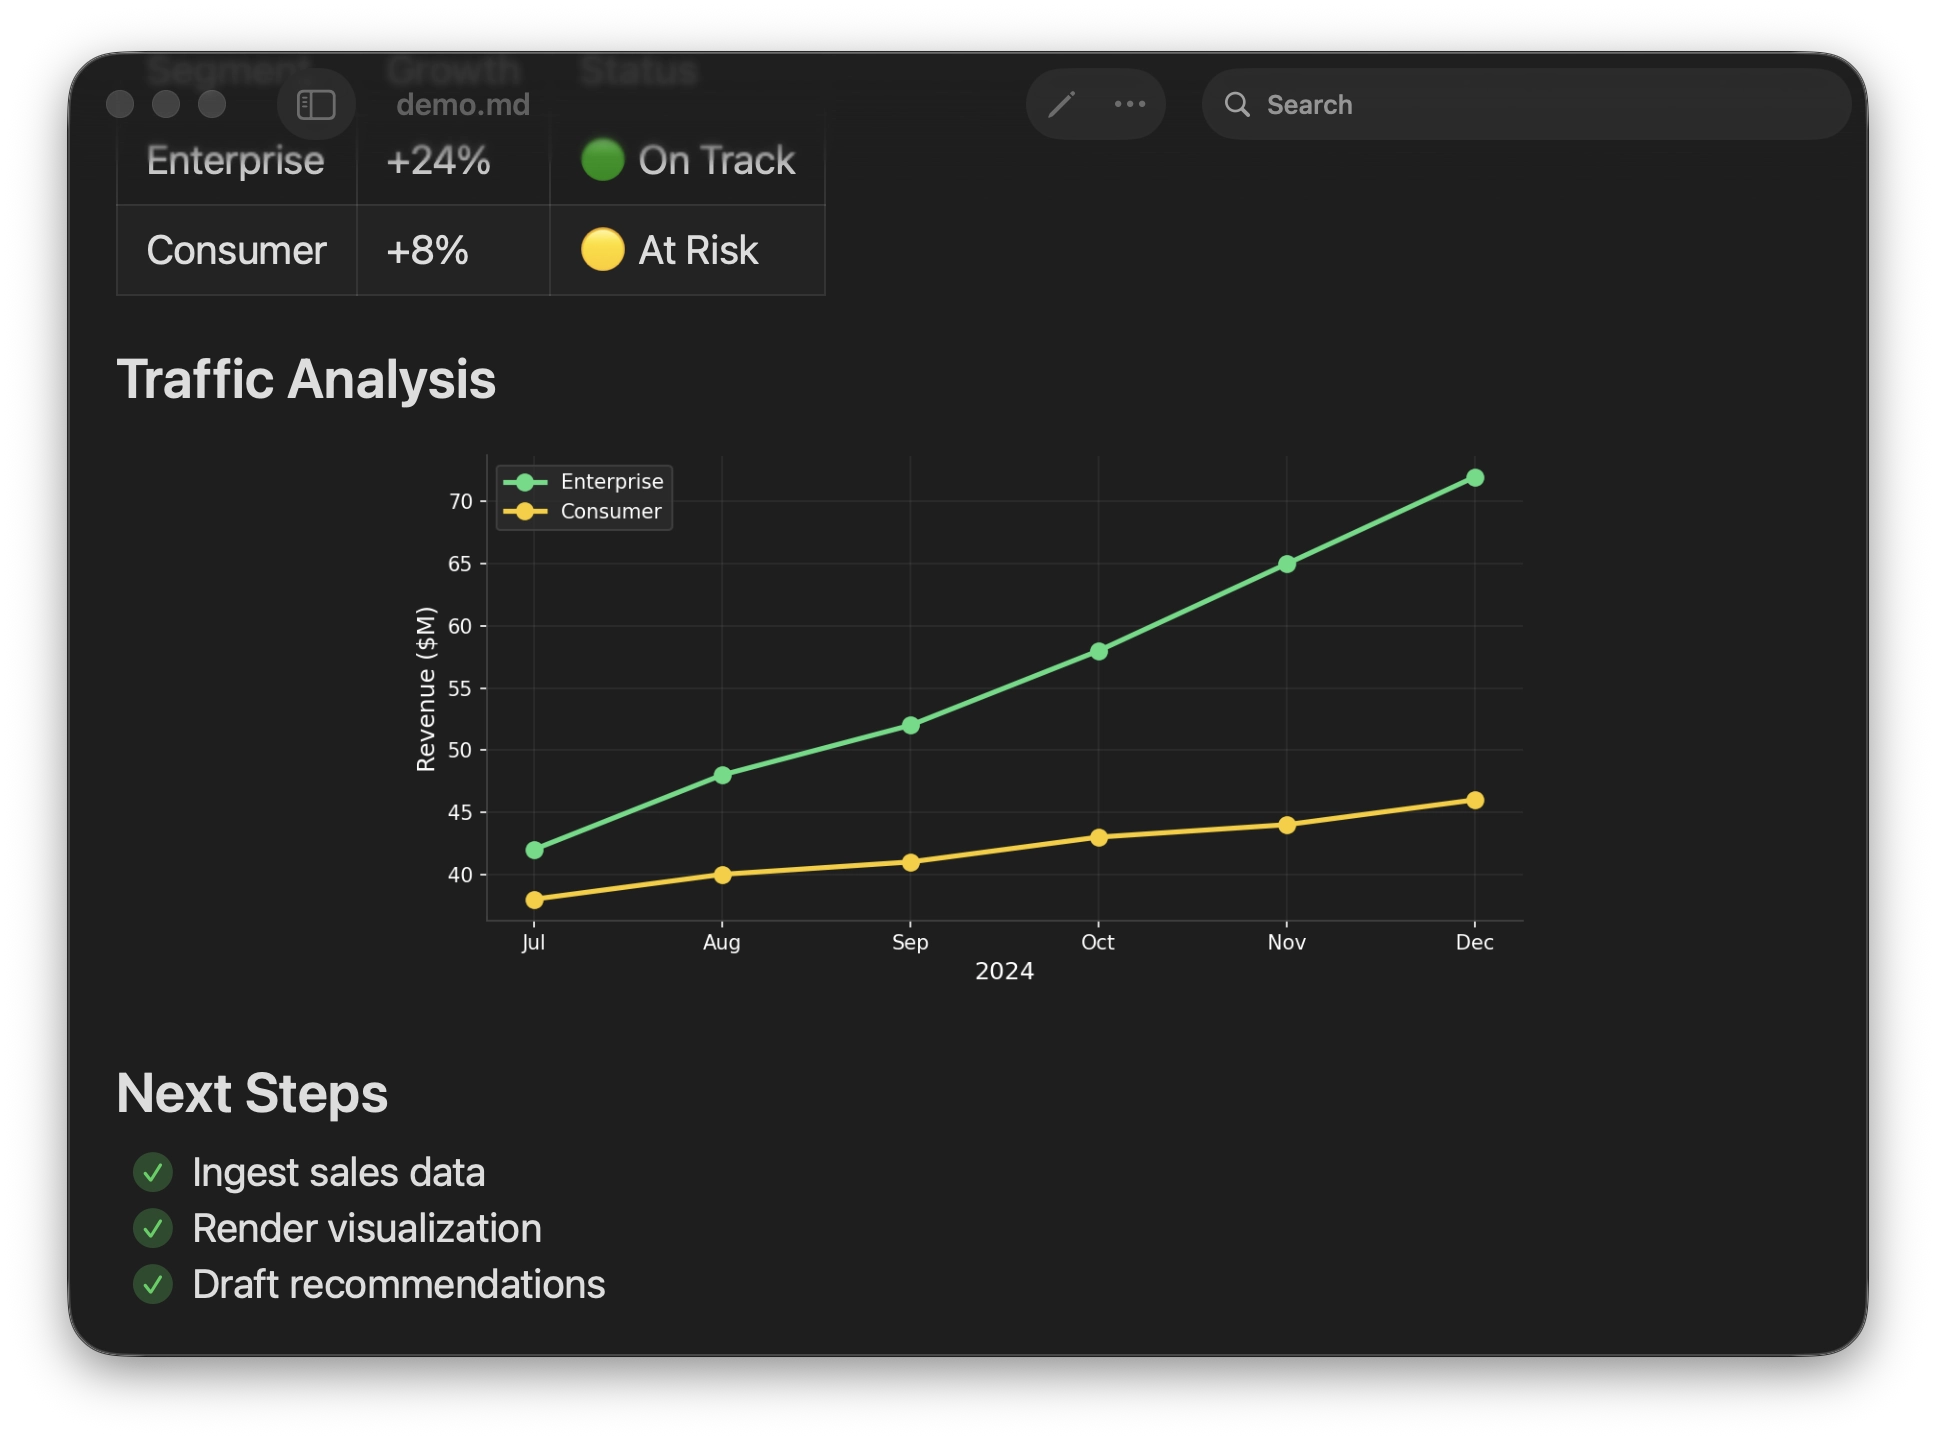Image resolution: width=1936 pixels, height=1440 pixels.
Task: Click the Enterprise Oct data point
Action: point(1098,651)
